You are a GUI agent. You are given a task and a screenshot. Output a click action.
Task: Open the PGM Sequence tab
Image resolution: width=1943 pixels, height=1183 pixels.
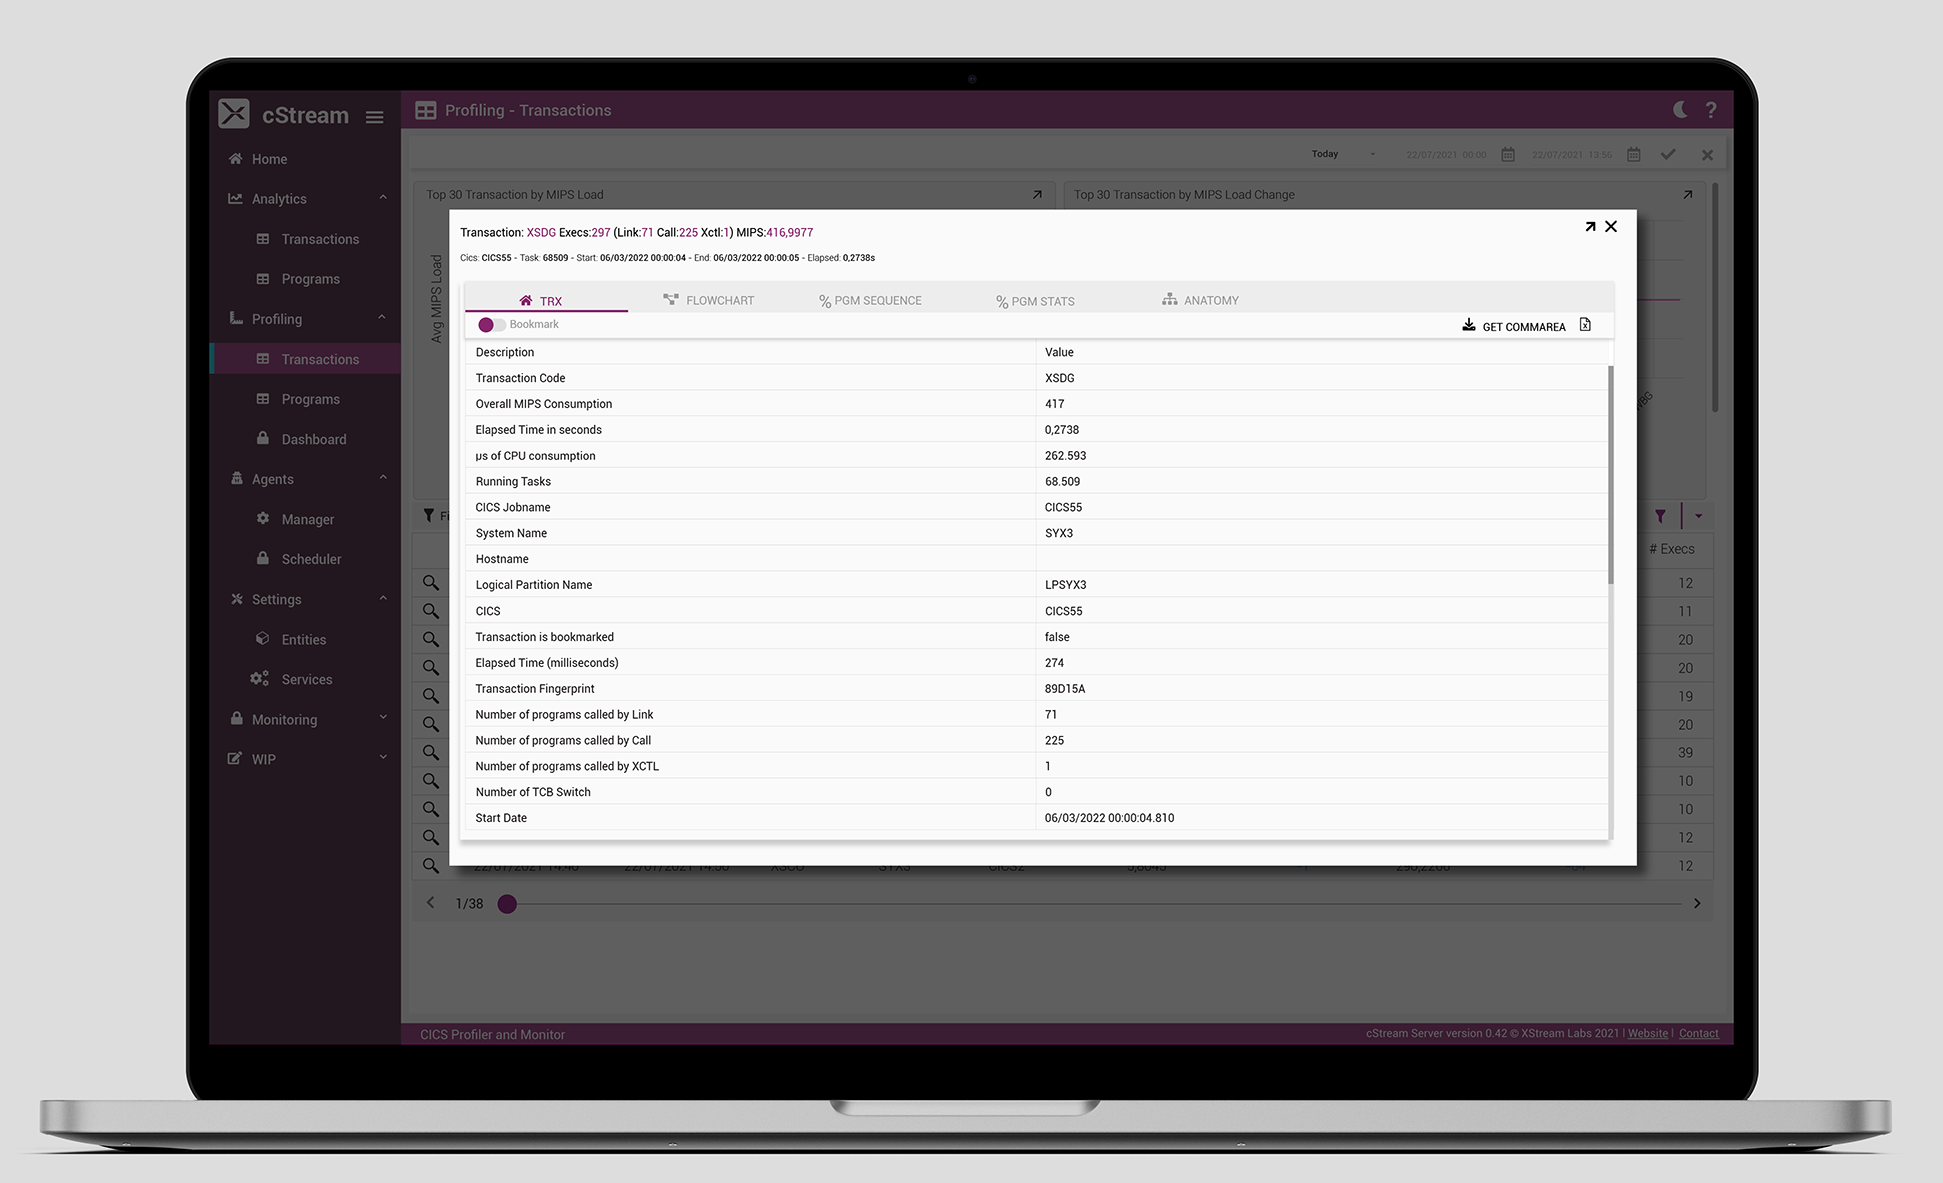pyautogui.click(x=870, y=300)
